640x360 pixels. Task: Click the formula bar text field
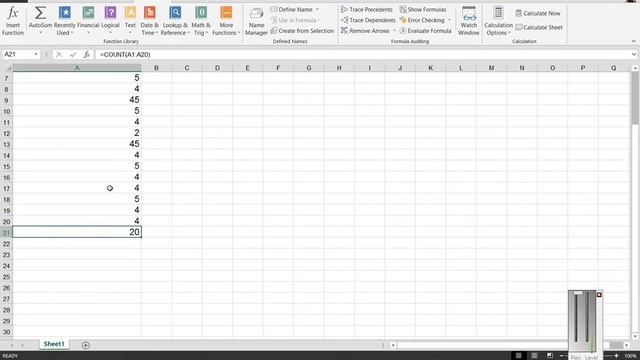pos(362,54)
